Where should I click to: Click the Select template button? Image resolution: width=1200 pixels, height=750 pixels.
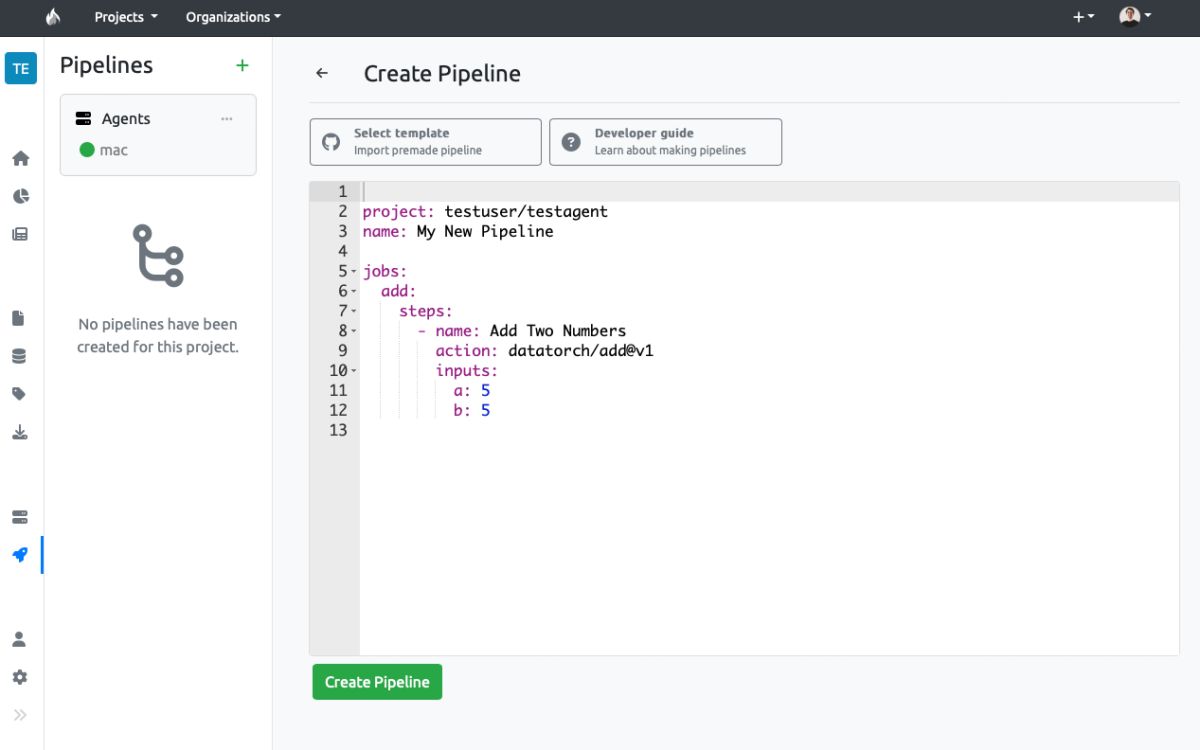[x=426, y=142]
